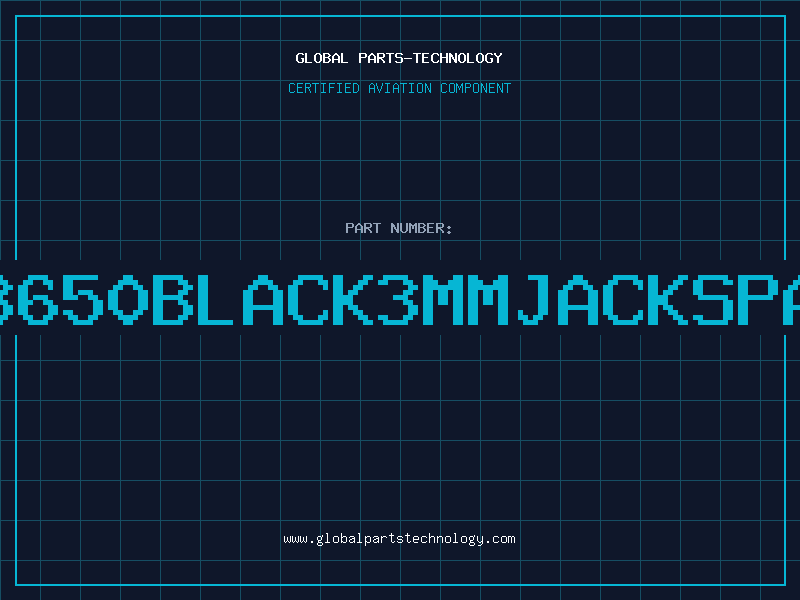
Task: Select the large letter B in BLACK
Action: point(172,299)
